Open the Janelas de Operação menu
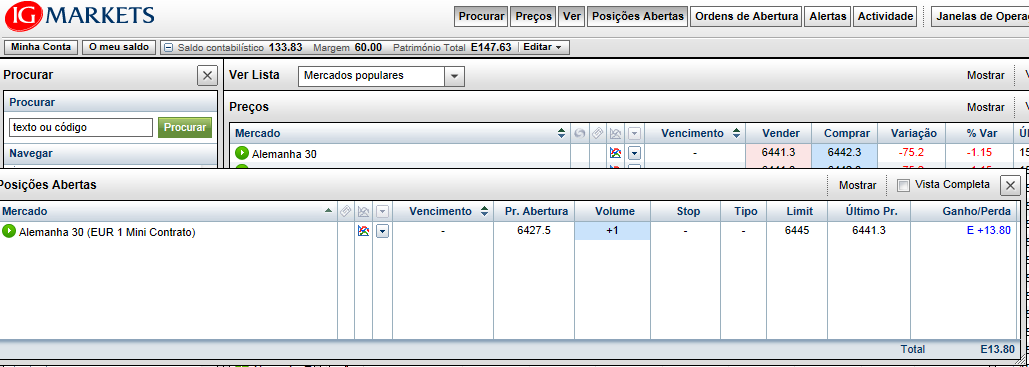1029x367 pixels. pyautogui.click(x=981, y=16)
